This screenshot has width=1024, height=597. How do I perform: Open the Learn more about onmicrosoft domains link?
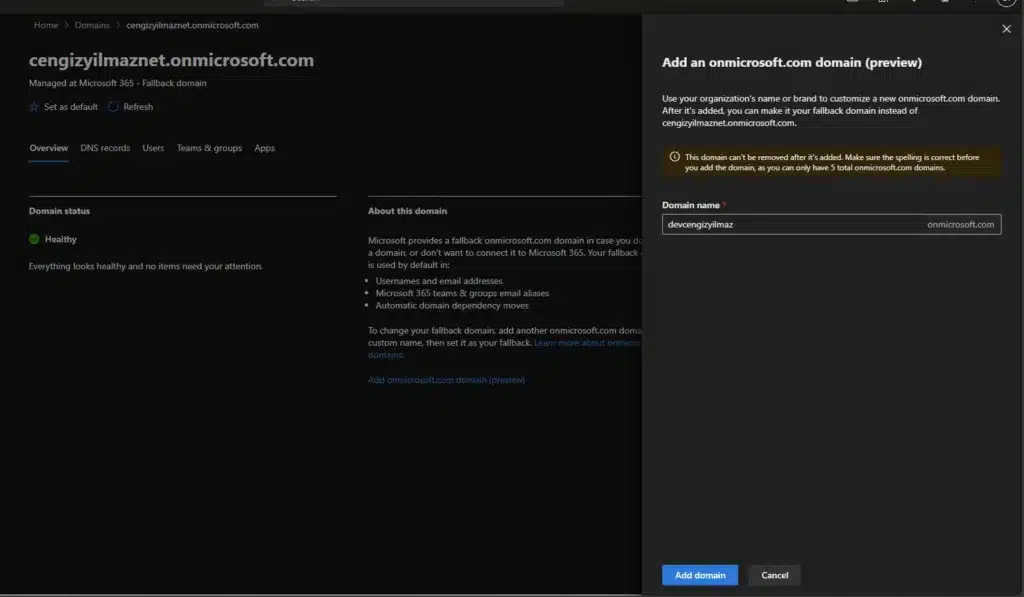click(586, 343)
